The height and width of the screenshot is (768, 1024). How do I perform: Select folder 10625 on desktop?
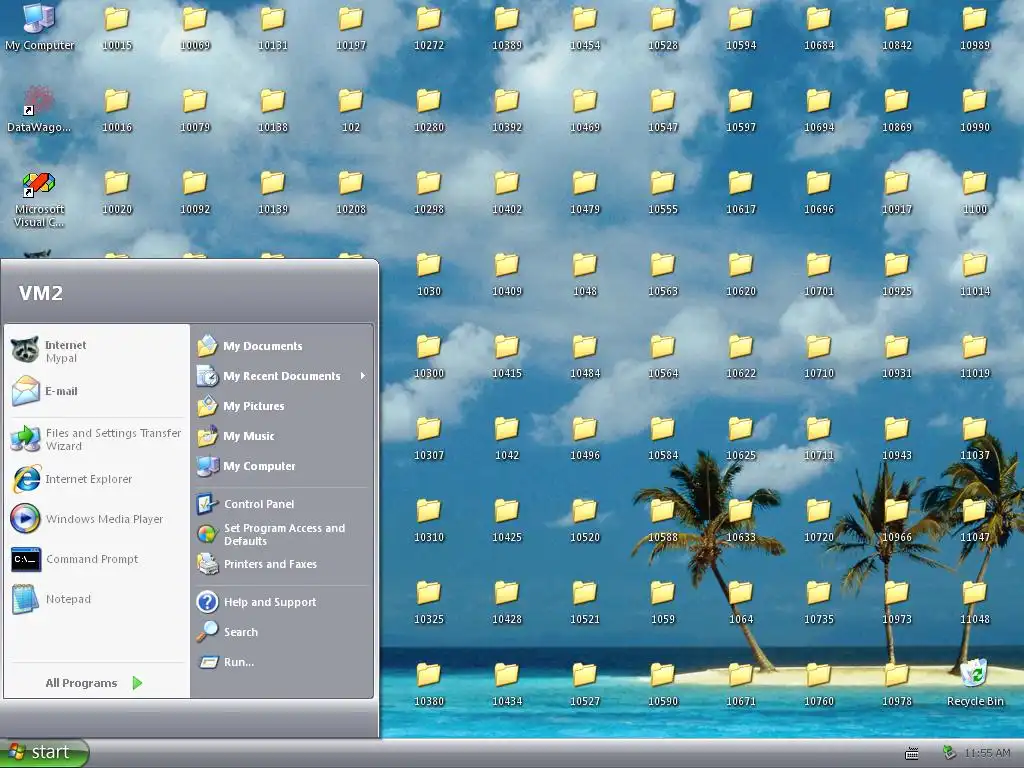coord(741,438)
